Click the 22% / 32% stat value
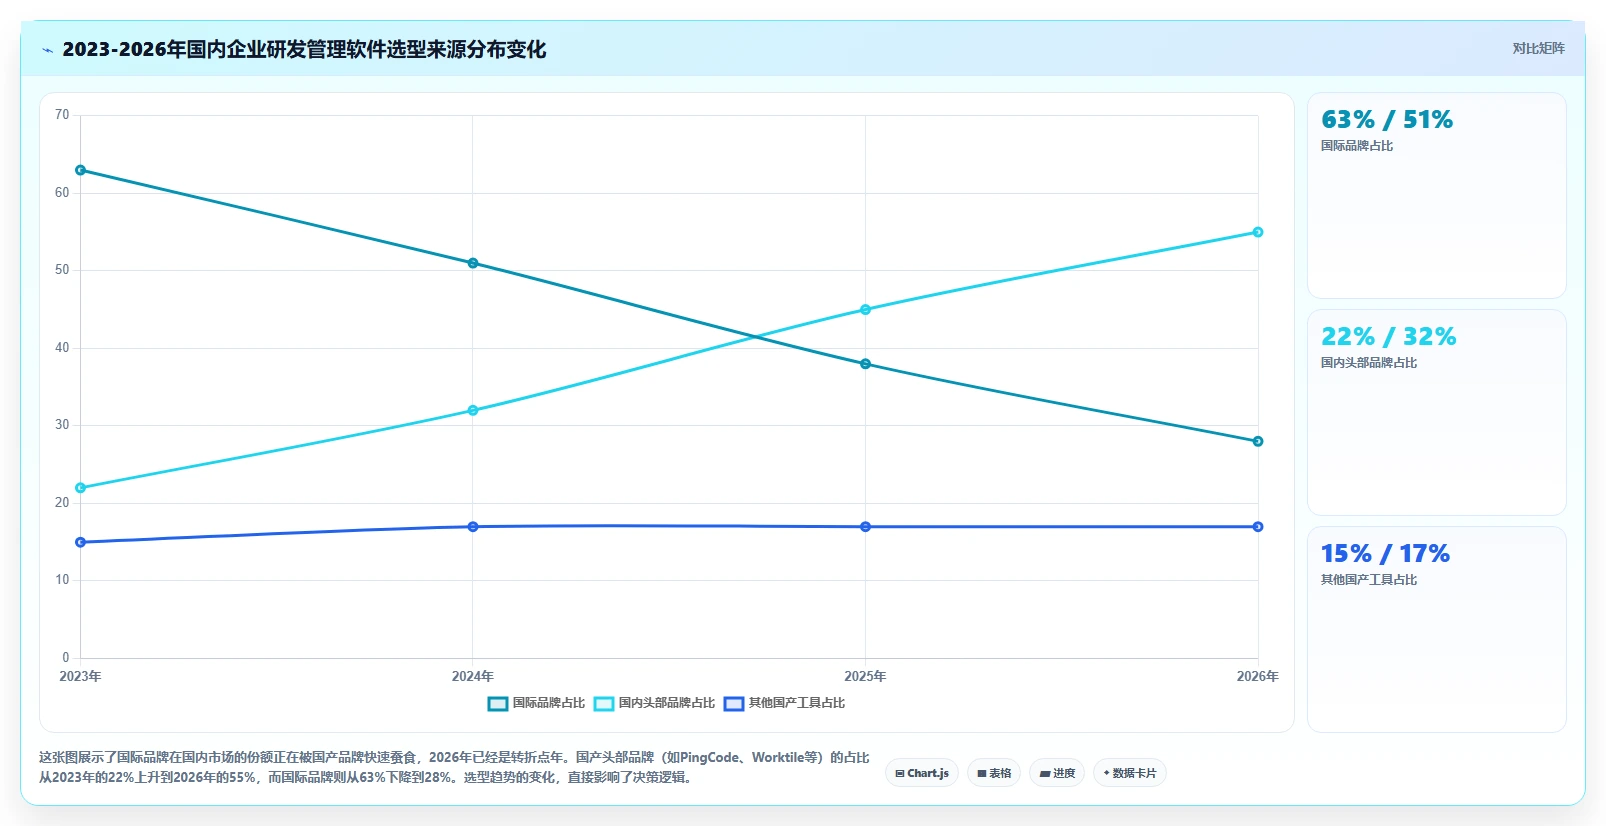Image resolution: width=1606 pixels, height=826 pixels. pos(1388,337)
